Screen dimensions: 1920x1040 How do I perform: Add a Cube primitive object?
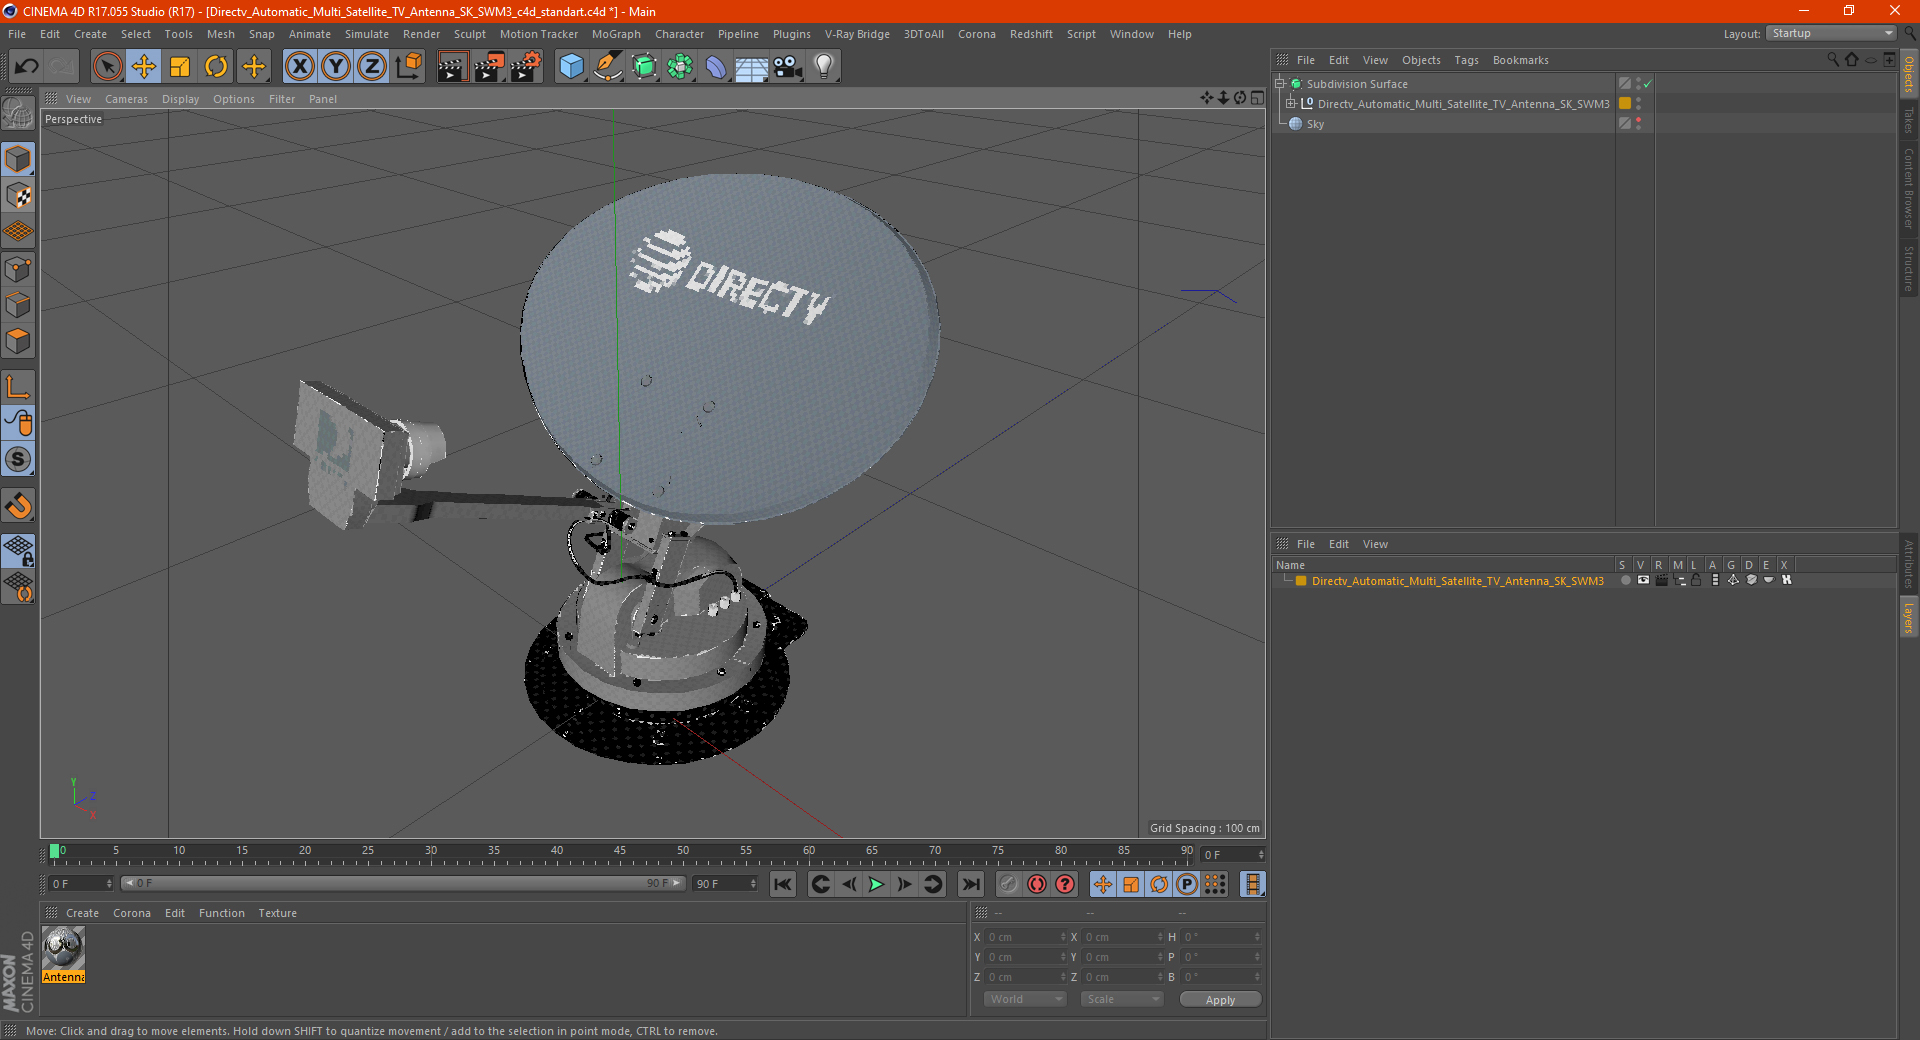click(x=571, y=67)
